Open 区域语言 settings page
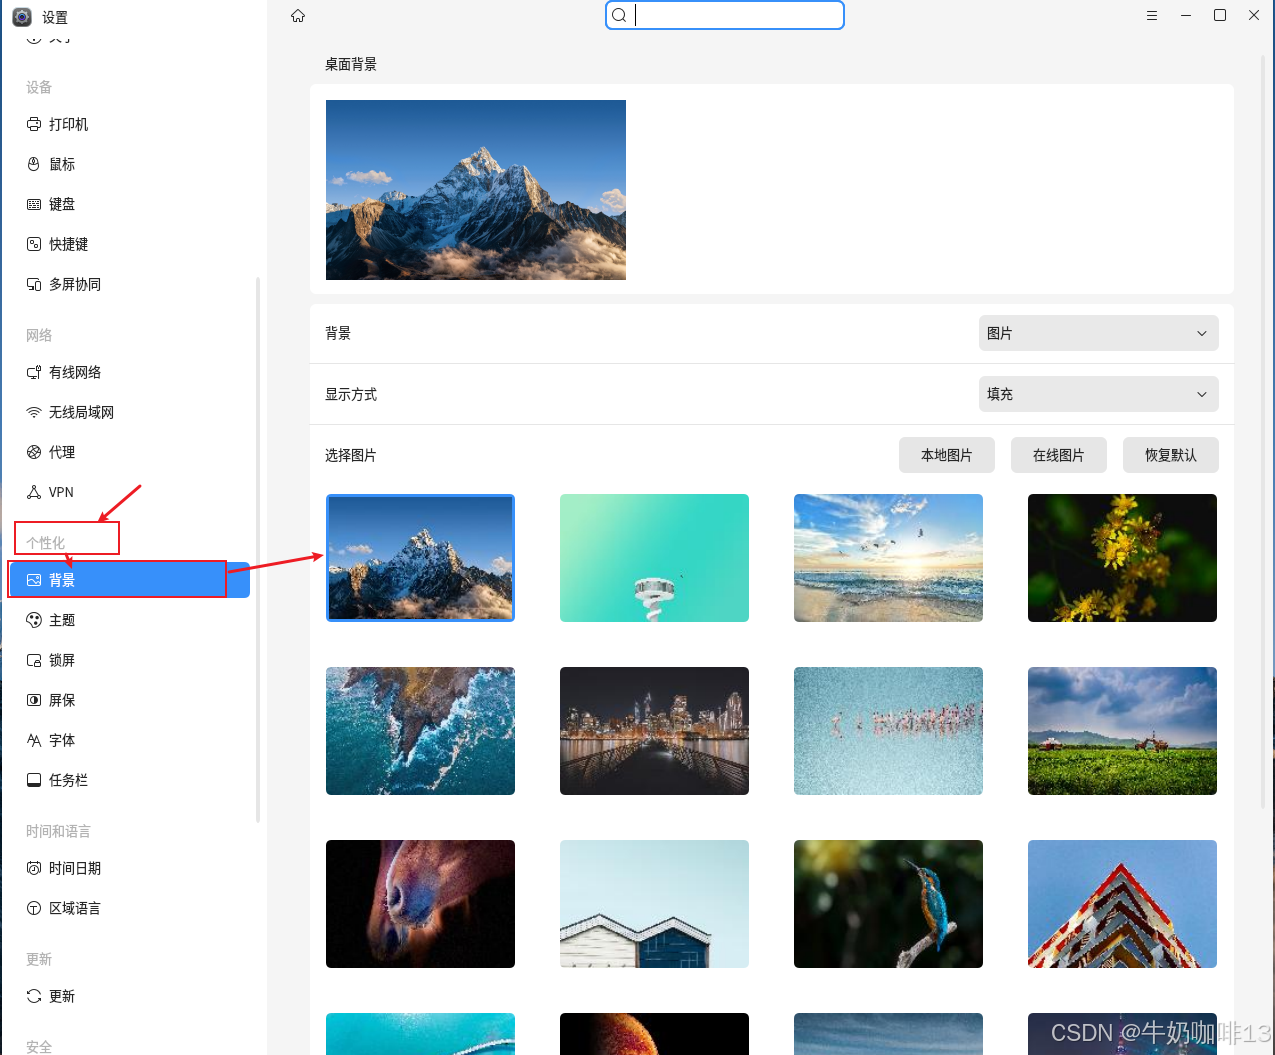This screenshot has height=1055, width=1275. (128, 908)
